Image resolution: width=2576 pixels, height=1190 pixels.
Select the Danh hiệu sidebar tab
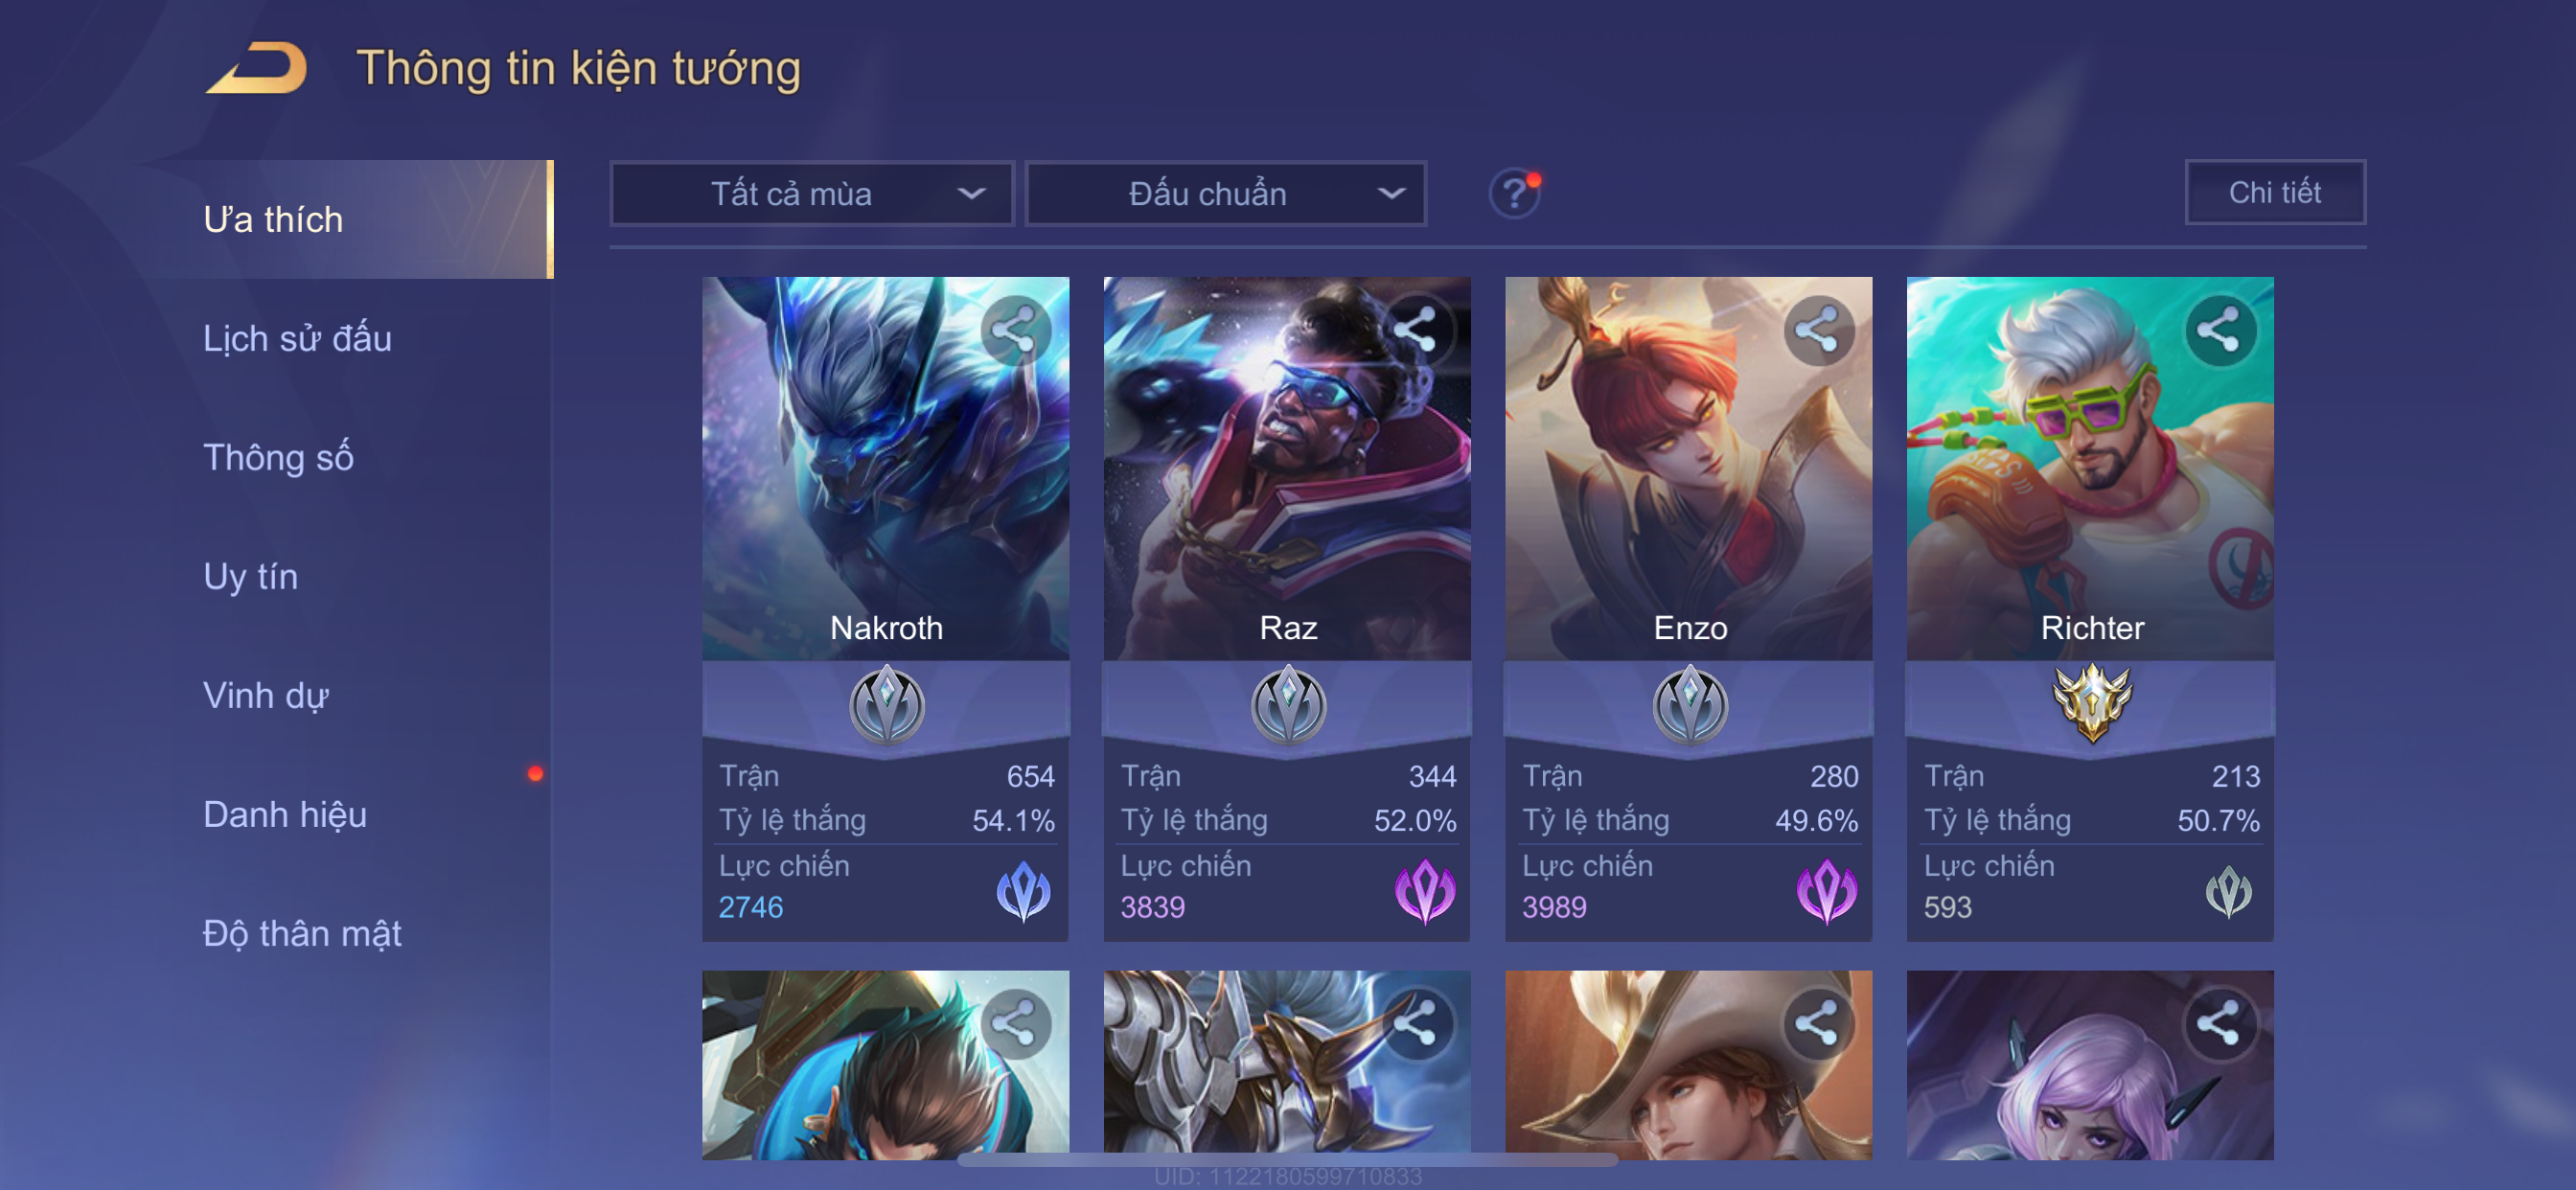click(x=285, y=814)
